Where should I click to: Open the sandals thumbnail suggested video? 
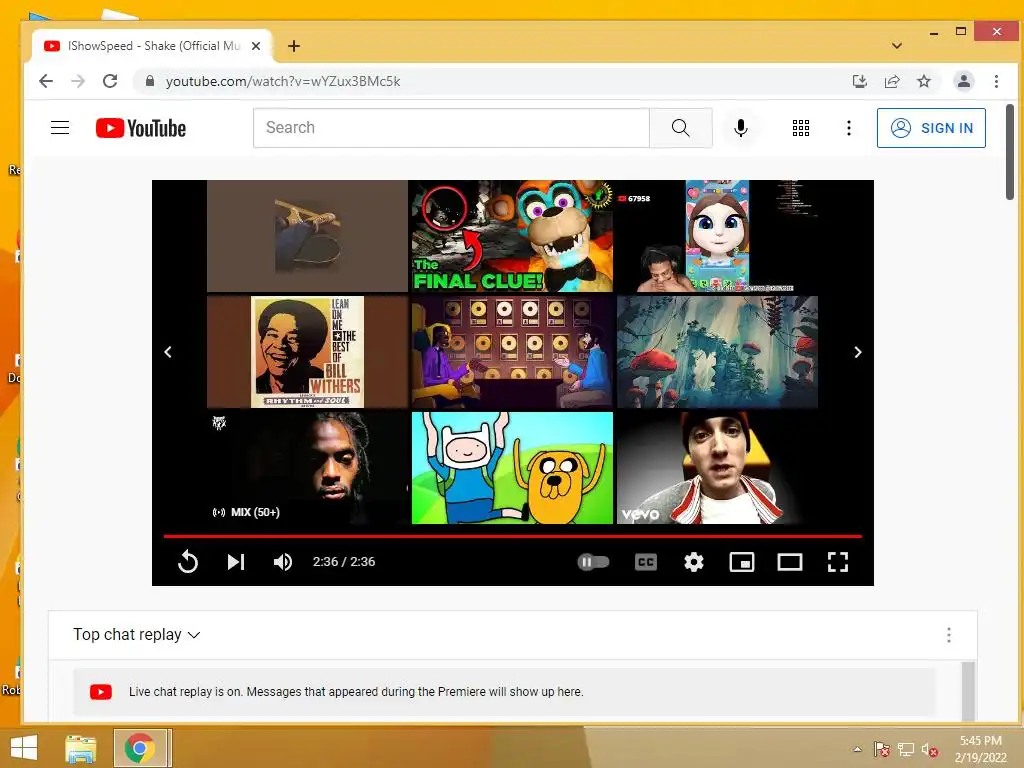click(307, 236)
